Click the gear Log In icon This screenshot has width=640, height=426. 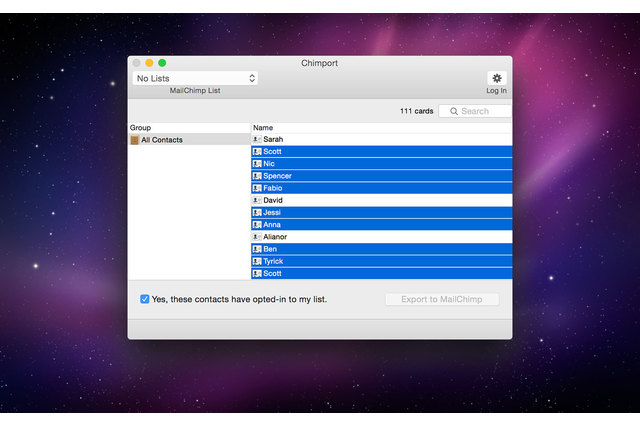496,78
